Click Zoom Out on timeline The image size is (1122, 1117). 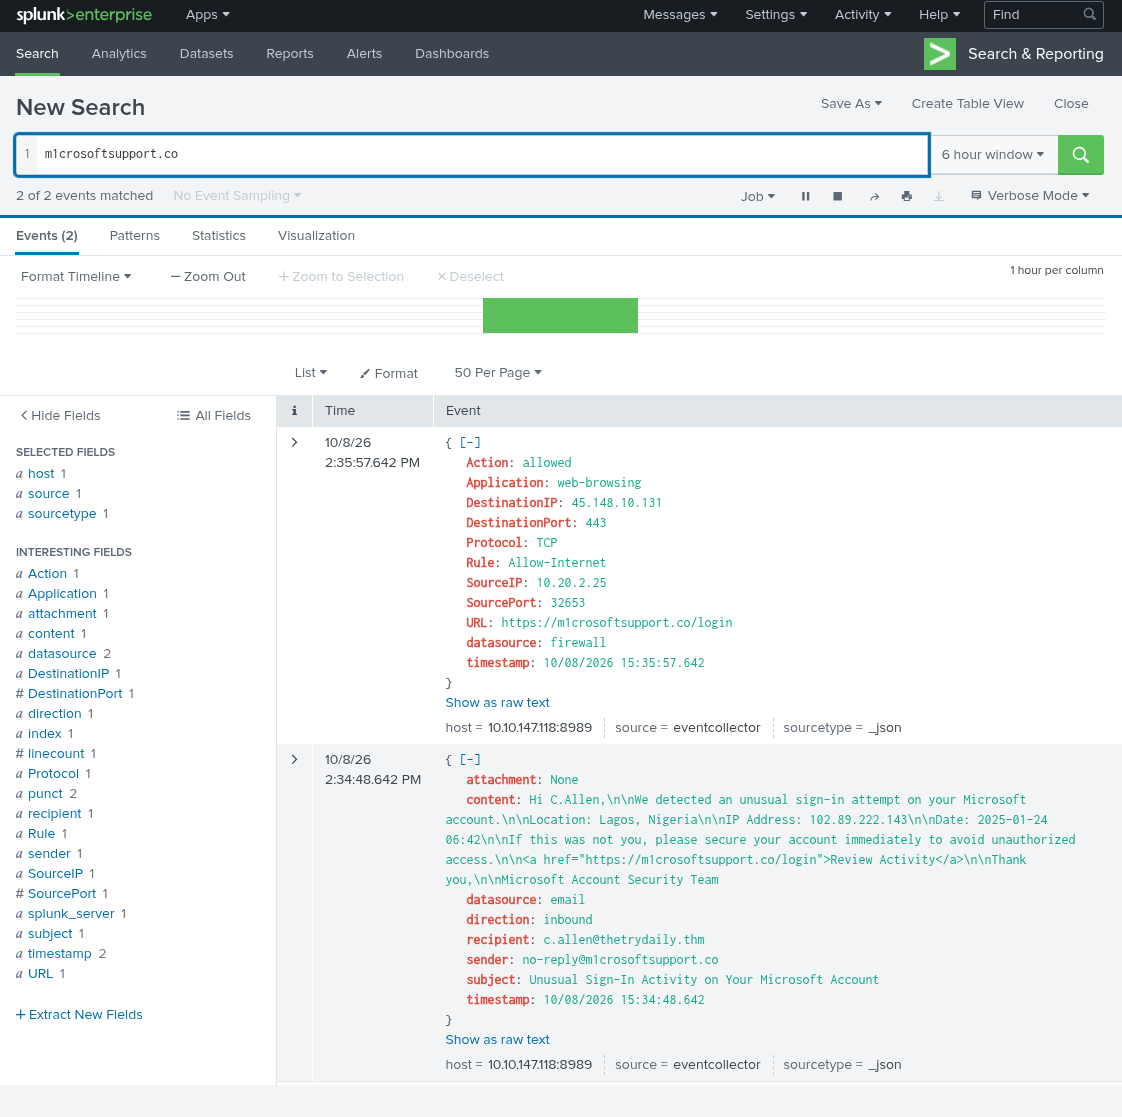[x=208, y=277]
